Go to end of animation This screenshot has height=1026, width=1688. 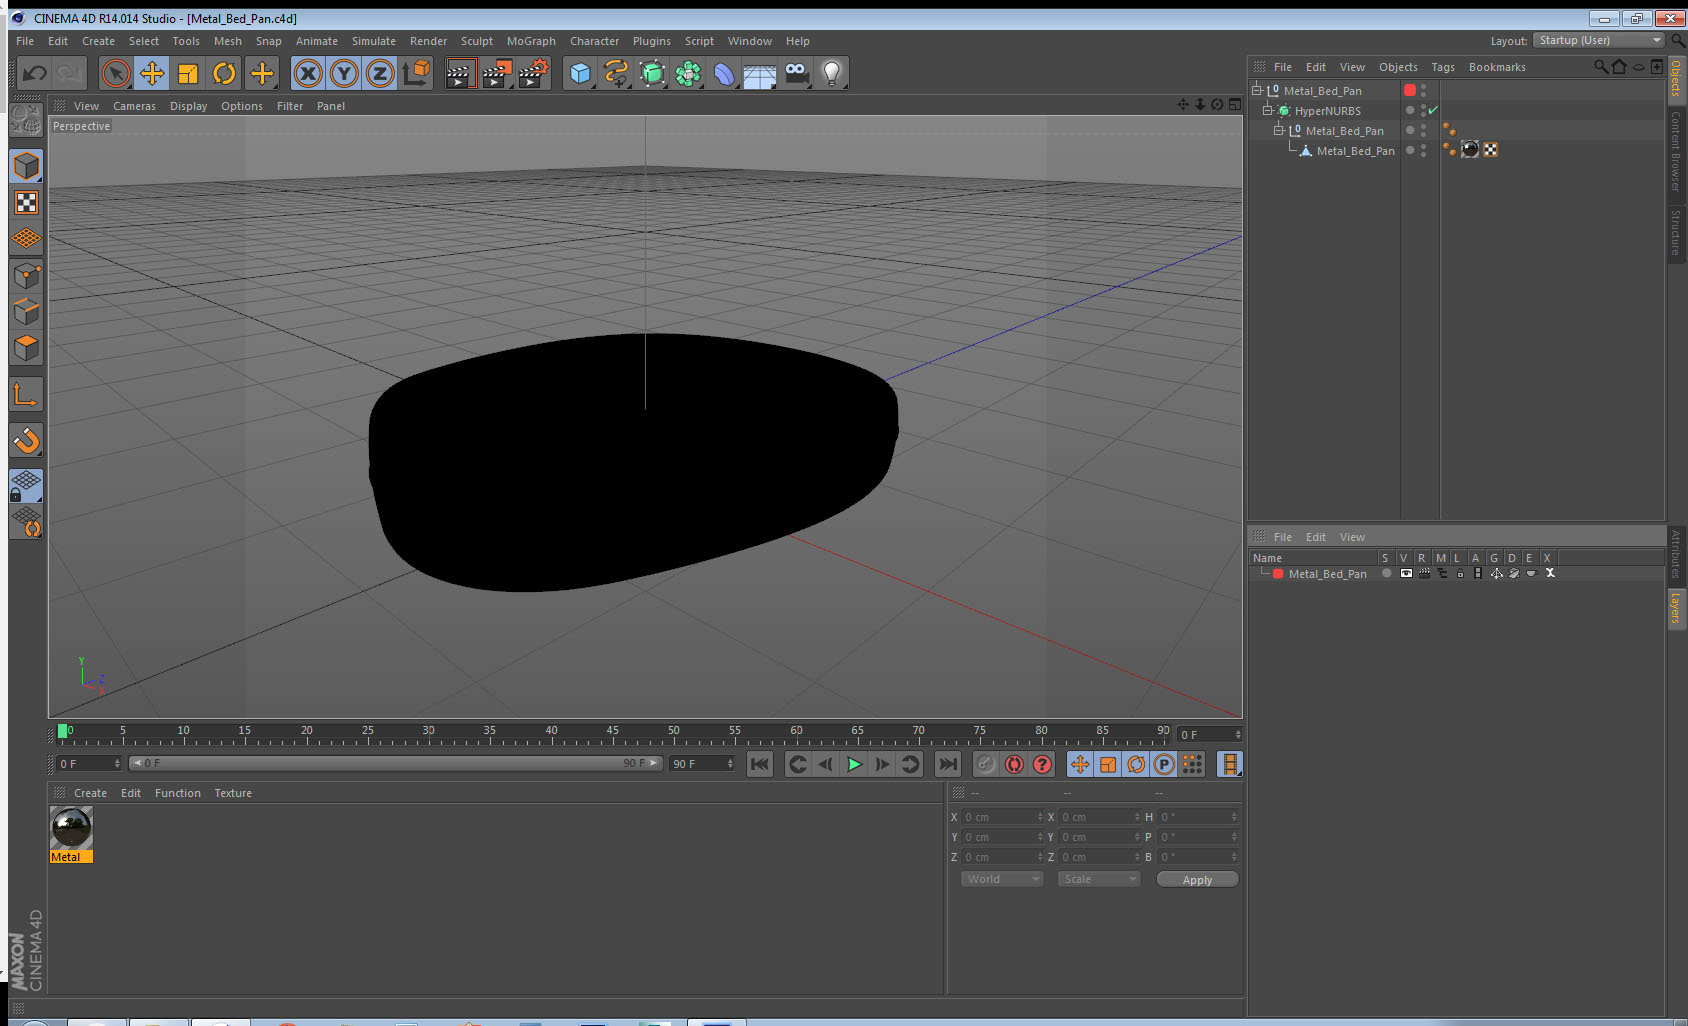(947, 764)
